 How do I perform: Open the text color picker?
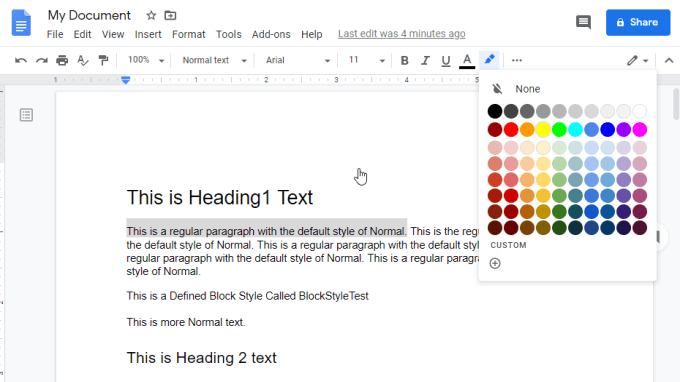[x=467, y=60]
